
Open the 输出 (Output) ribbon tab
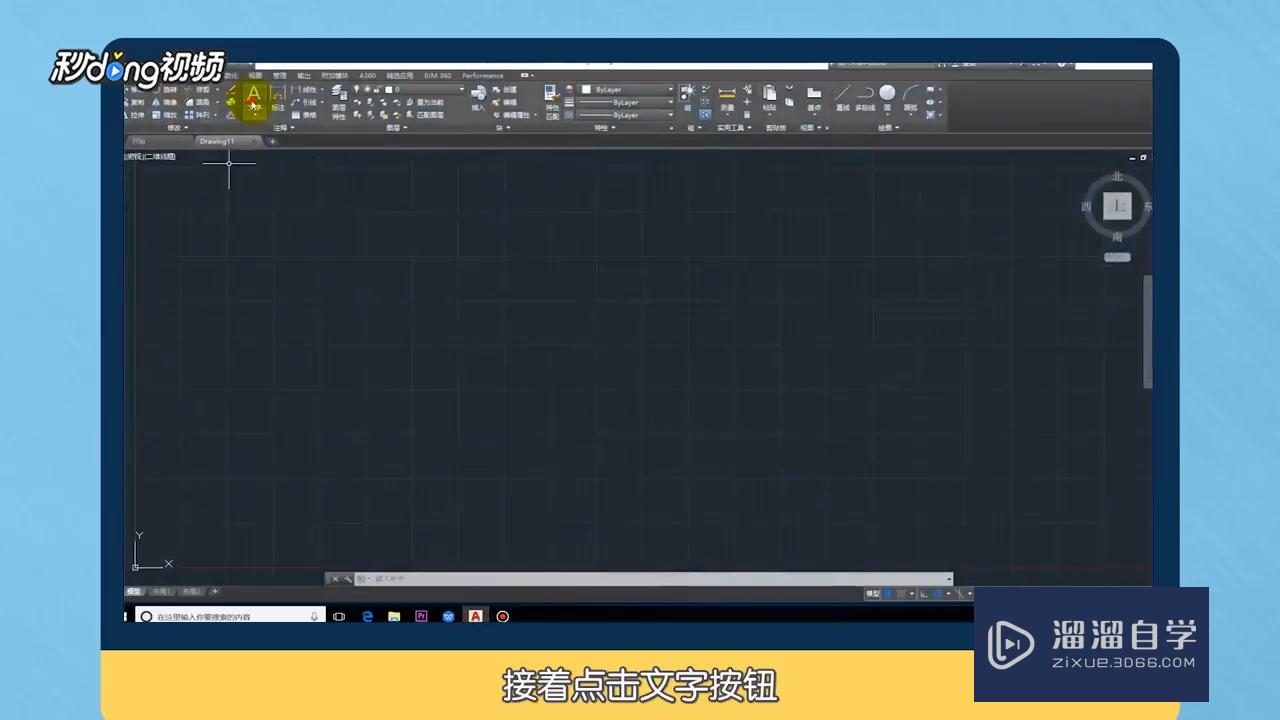tap(304, 75)
